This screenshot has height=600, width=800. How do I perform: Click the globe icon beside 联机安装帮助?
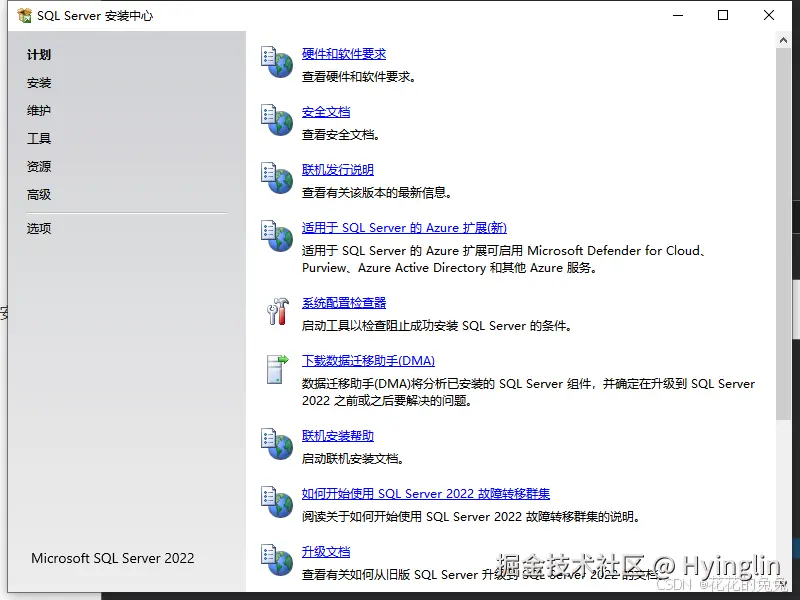[x=277, y=444]
